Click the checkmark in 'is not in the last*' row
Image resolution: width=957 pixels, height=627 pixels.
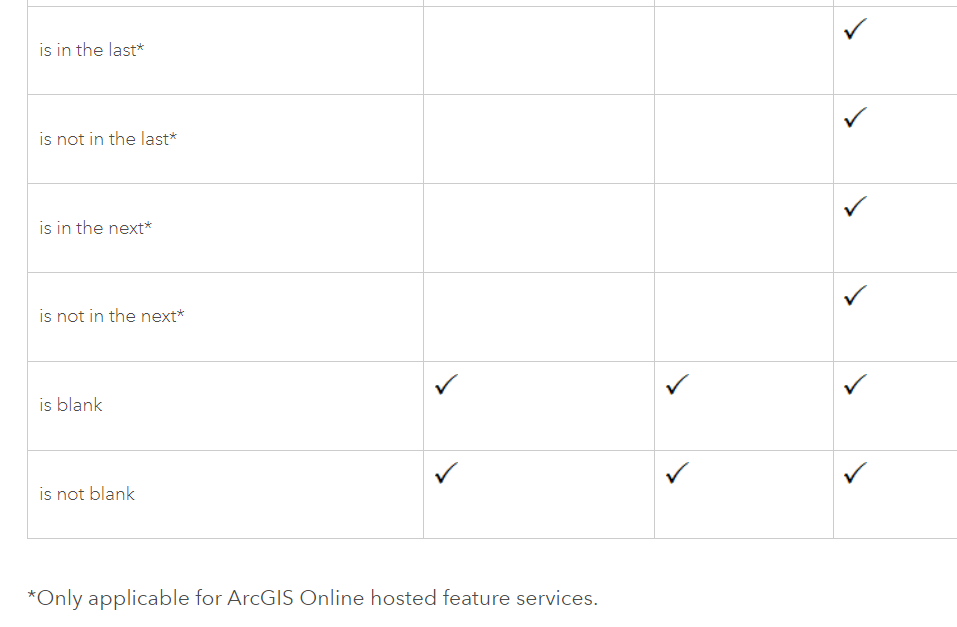pos(854,118)
